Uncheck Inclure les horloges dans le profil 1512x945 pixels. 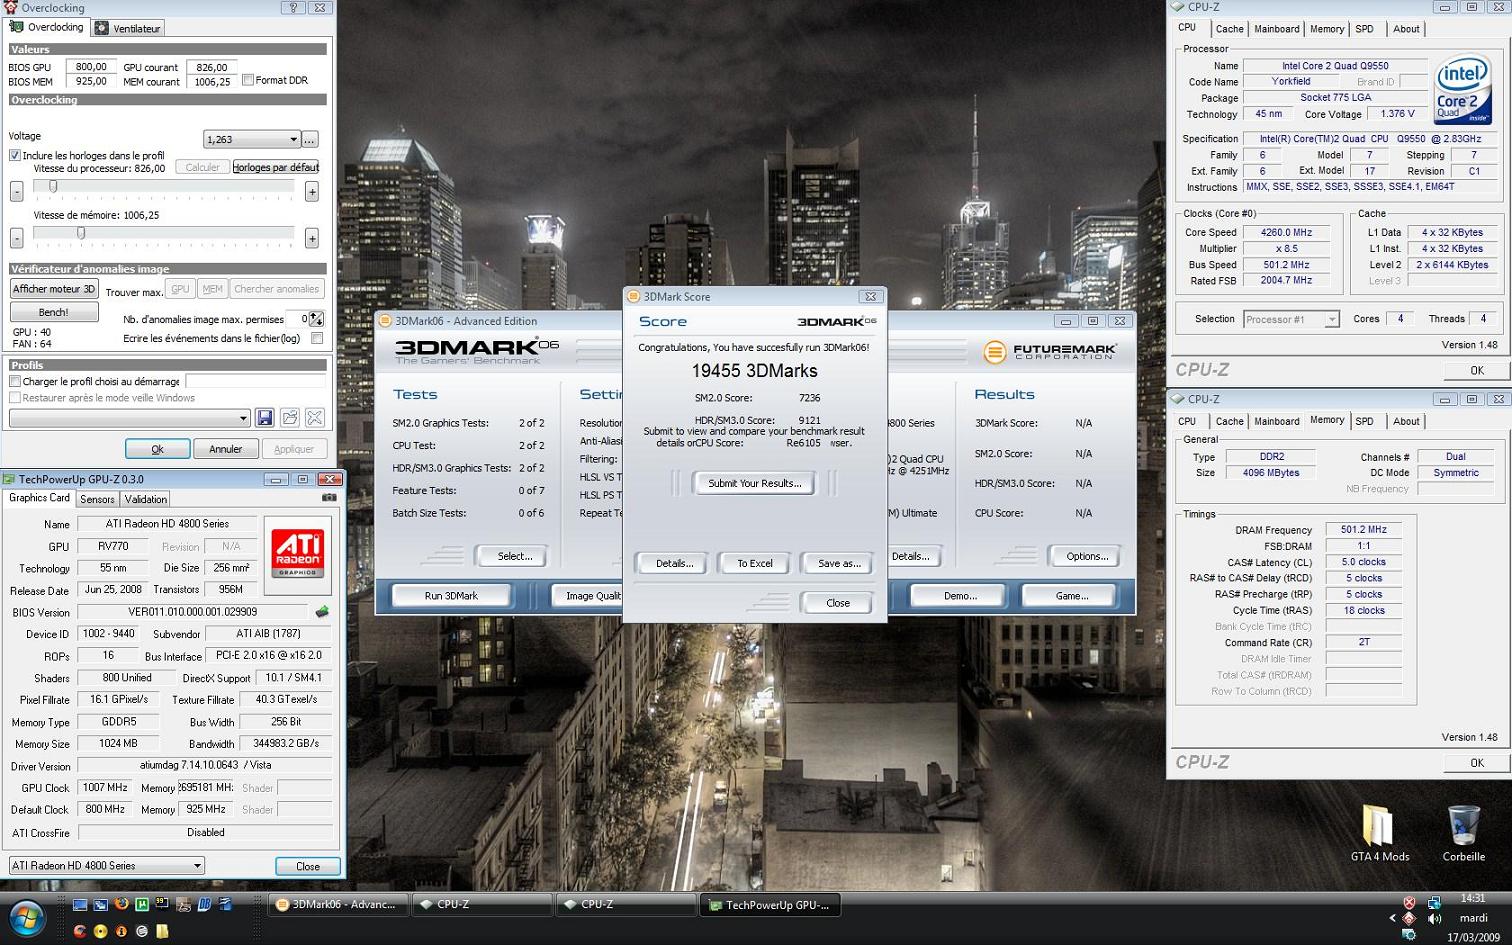click(15, 155)
